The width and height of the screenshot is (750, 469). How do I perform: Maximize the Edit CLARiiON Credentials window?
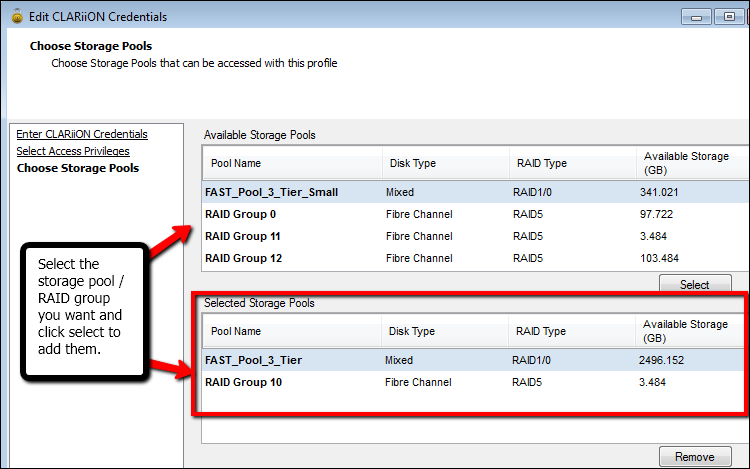click(729, 17)
